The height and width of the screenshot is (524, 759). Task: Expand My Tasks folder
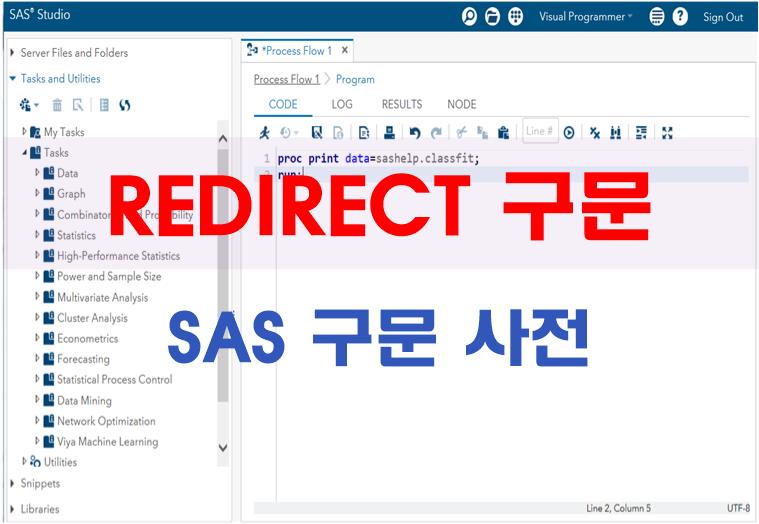(24, 131)
